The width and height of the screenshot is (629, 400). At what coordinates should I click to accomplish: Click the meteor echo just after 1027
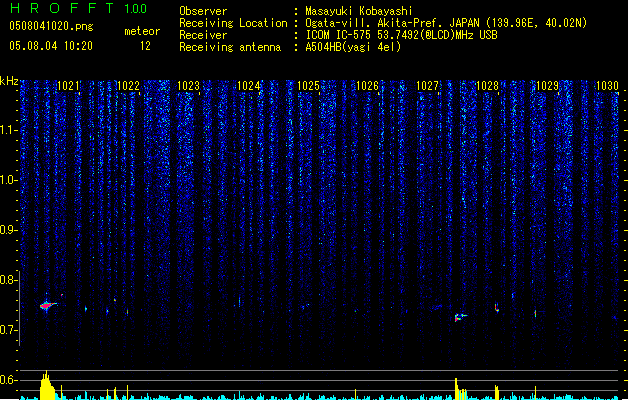point(460,317)
